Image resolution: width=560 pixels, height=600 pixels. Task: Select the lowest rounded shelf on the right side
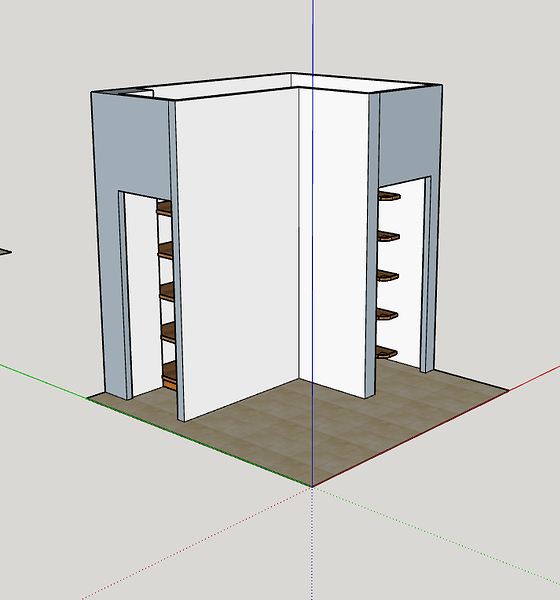point(386,352)
